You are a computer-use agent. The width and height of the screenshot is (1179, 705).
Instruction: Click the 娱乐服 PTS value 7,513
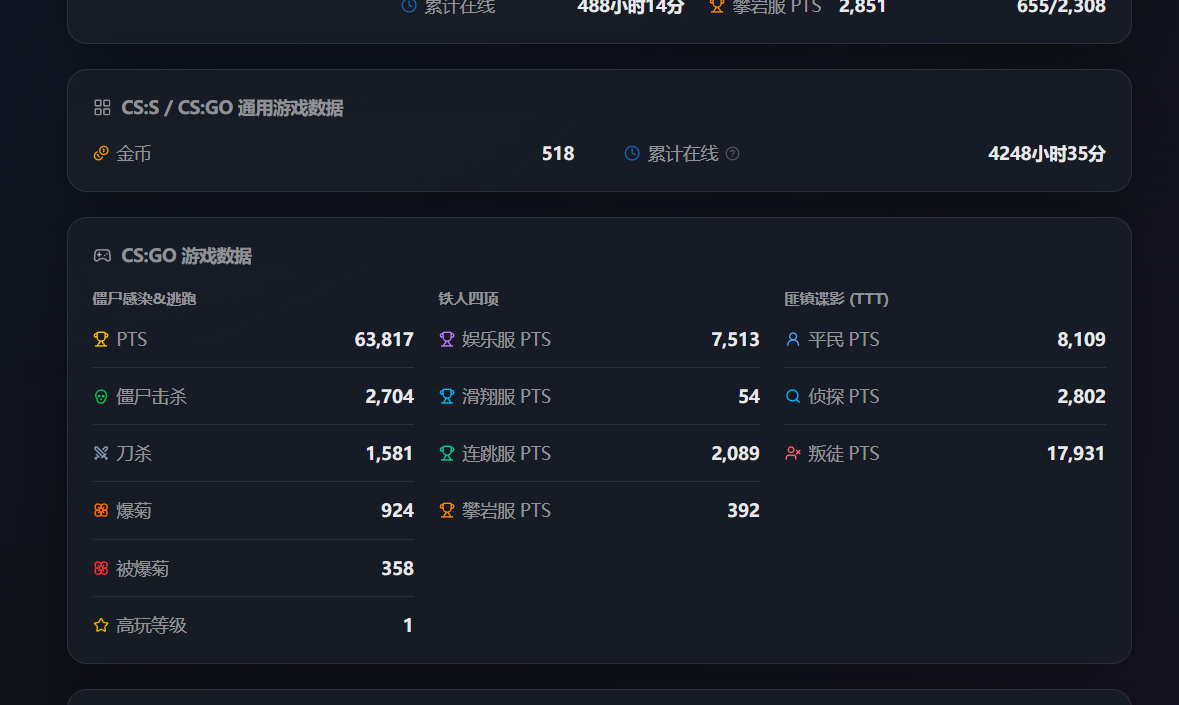pos(735,339)
